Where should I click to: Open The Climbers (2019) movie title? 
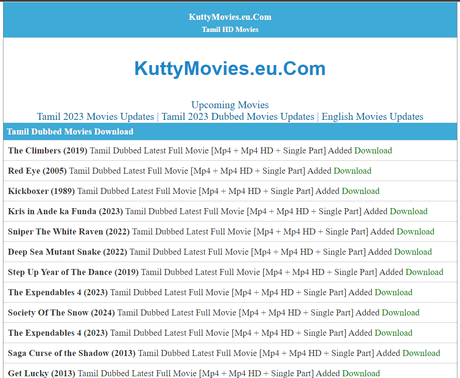[48, 151]
